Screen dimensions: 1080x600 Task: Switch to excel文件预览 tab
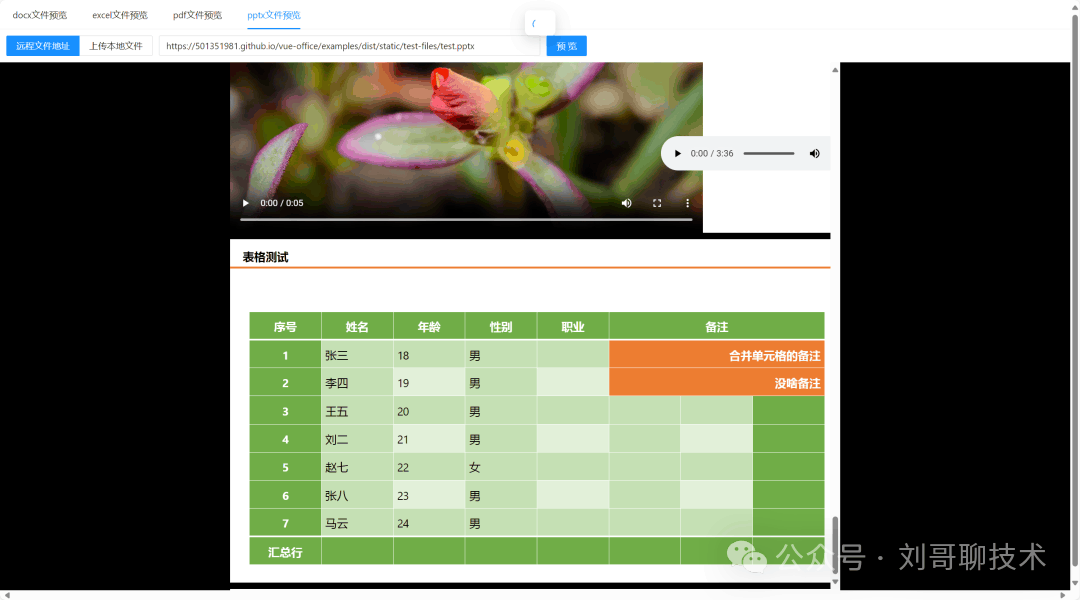point(120,15)
